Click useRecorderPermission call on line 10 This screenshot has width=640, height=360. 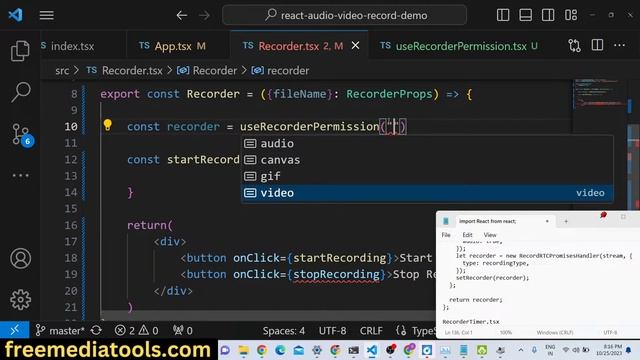pos(309,127)
